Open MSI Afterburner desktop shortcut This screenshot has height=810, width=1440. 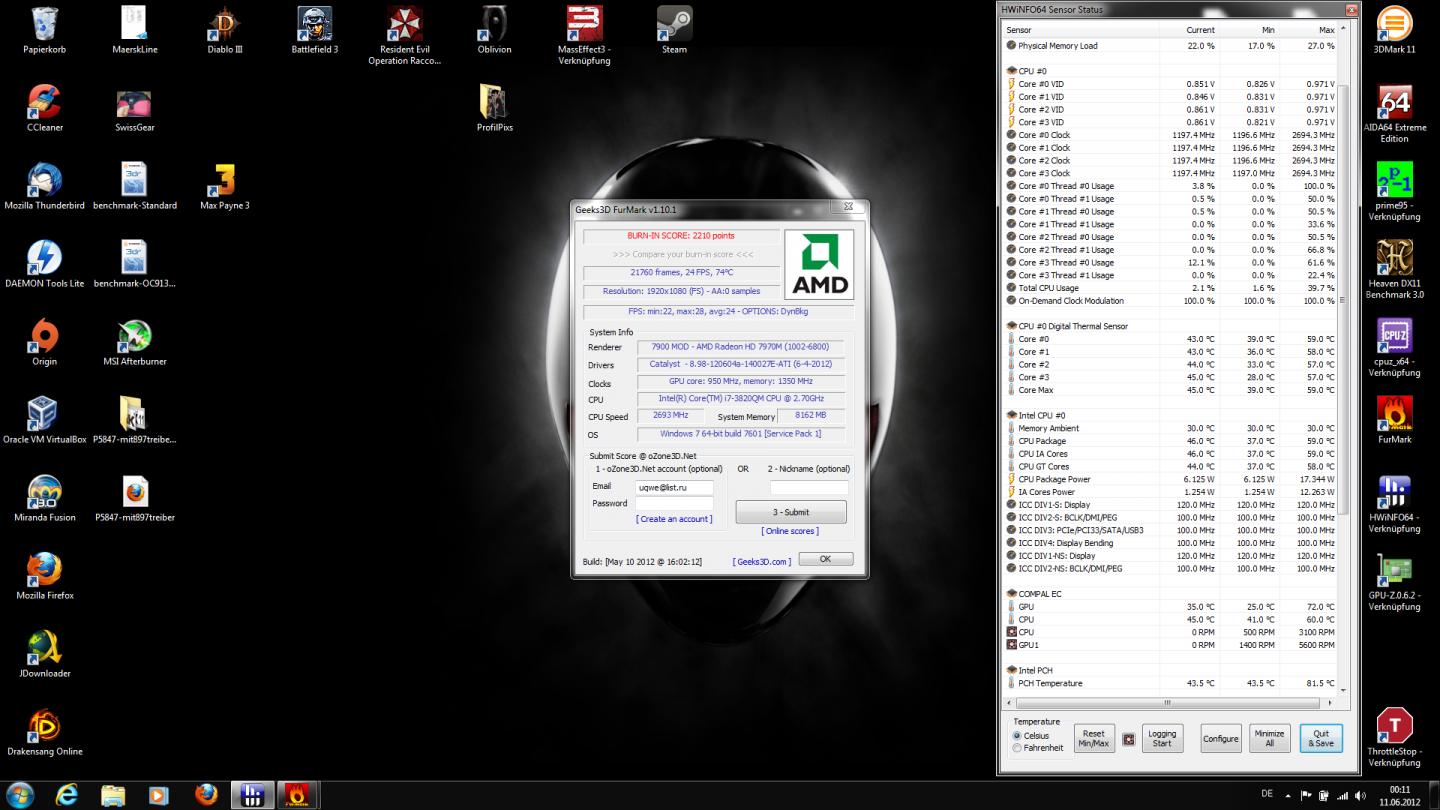click(x=134, y=342)
